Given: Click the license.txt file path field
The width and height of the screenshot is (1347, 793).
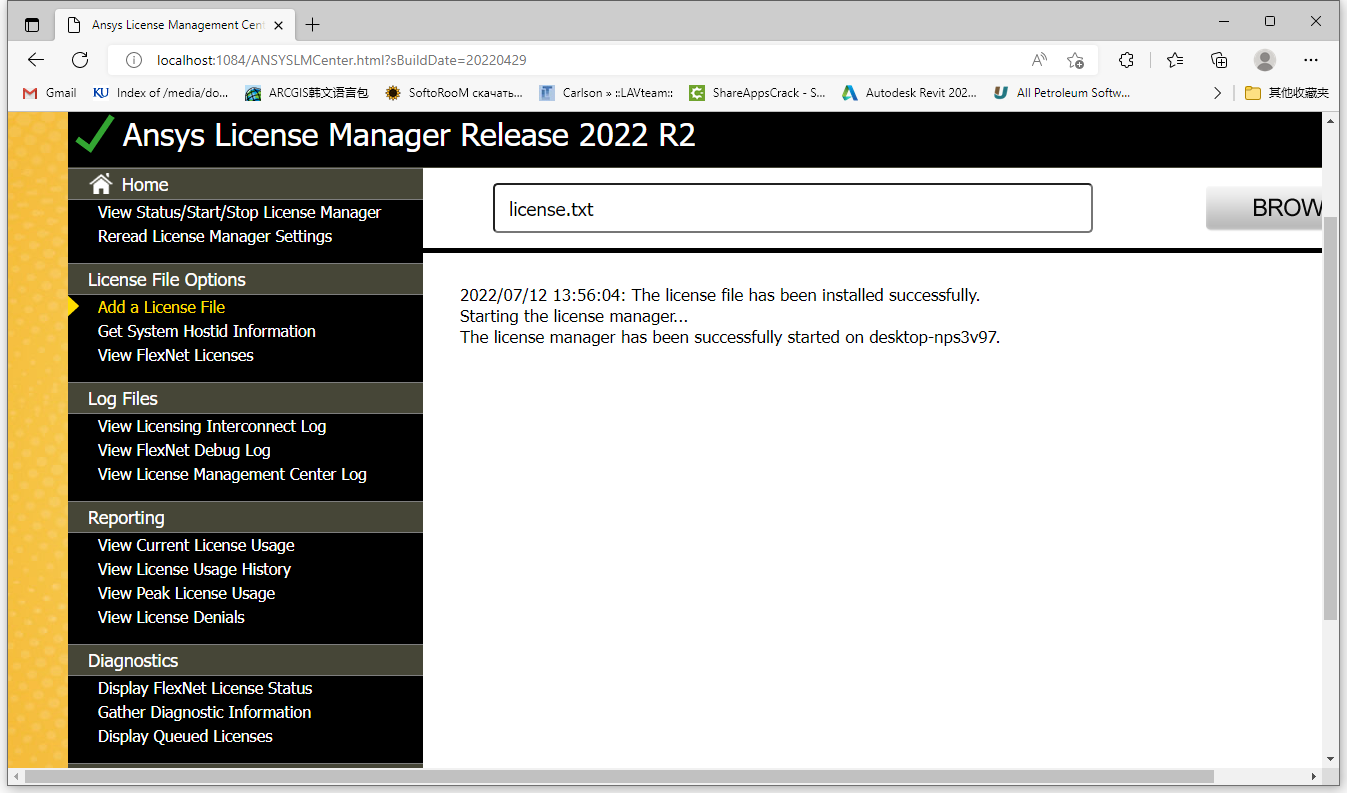Looking at the screenshot, I should click(x=792, y=208).
